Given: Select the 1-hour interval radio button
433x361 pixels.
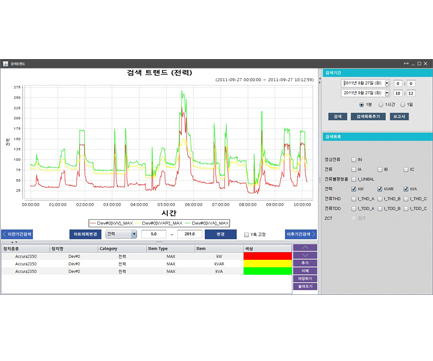Looking at the screenshot, I should click(380, 105).
